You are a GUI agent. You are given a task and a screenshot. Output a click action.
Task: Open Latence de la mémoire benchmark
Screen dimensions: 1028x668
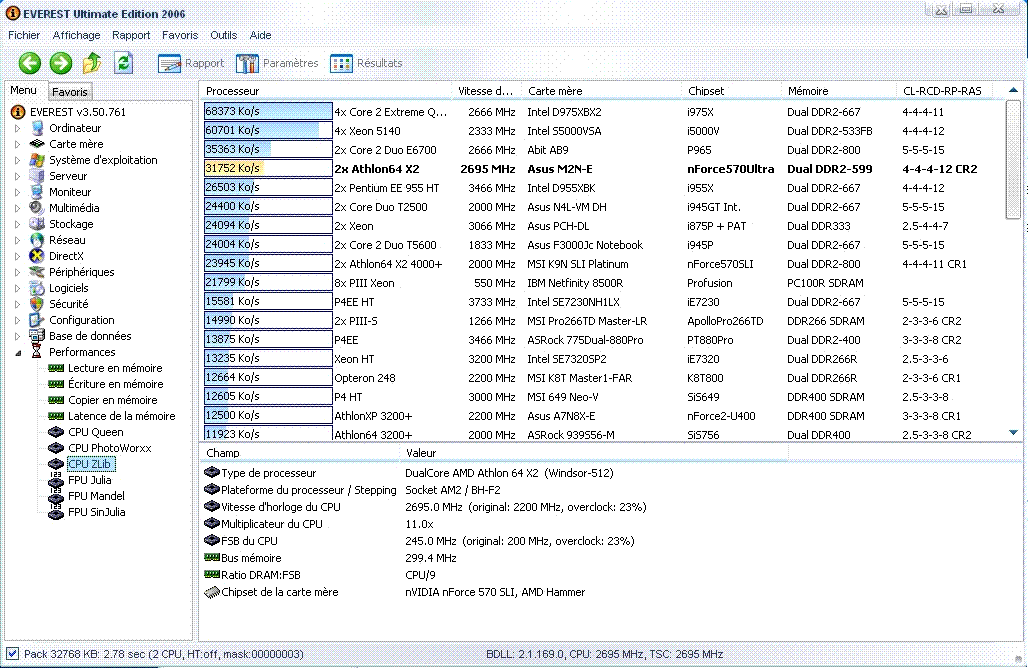(121, 416)
